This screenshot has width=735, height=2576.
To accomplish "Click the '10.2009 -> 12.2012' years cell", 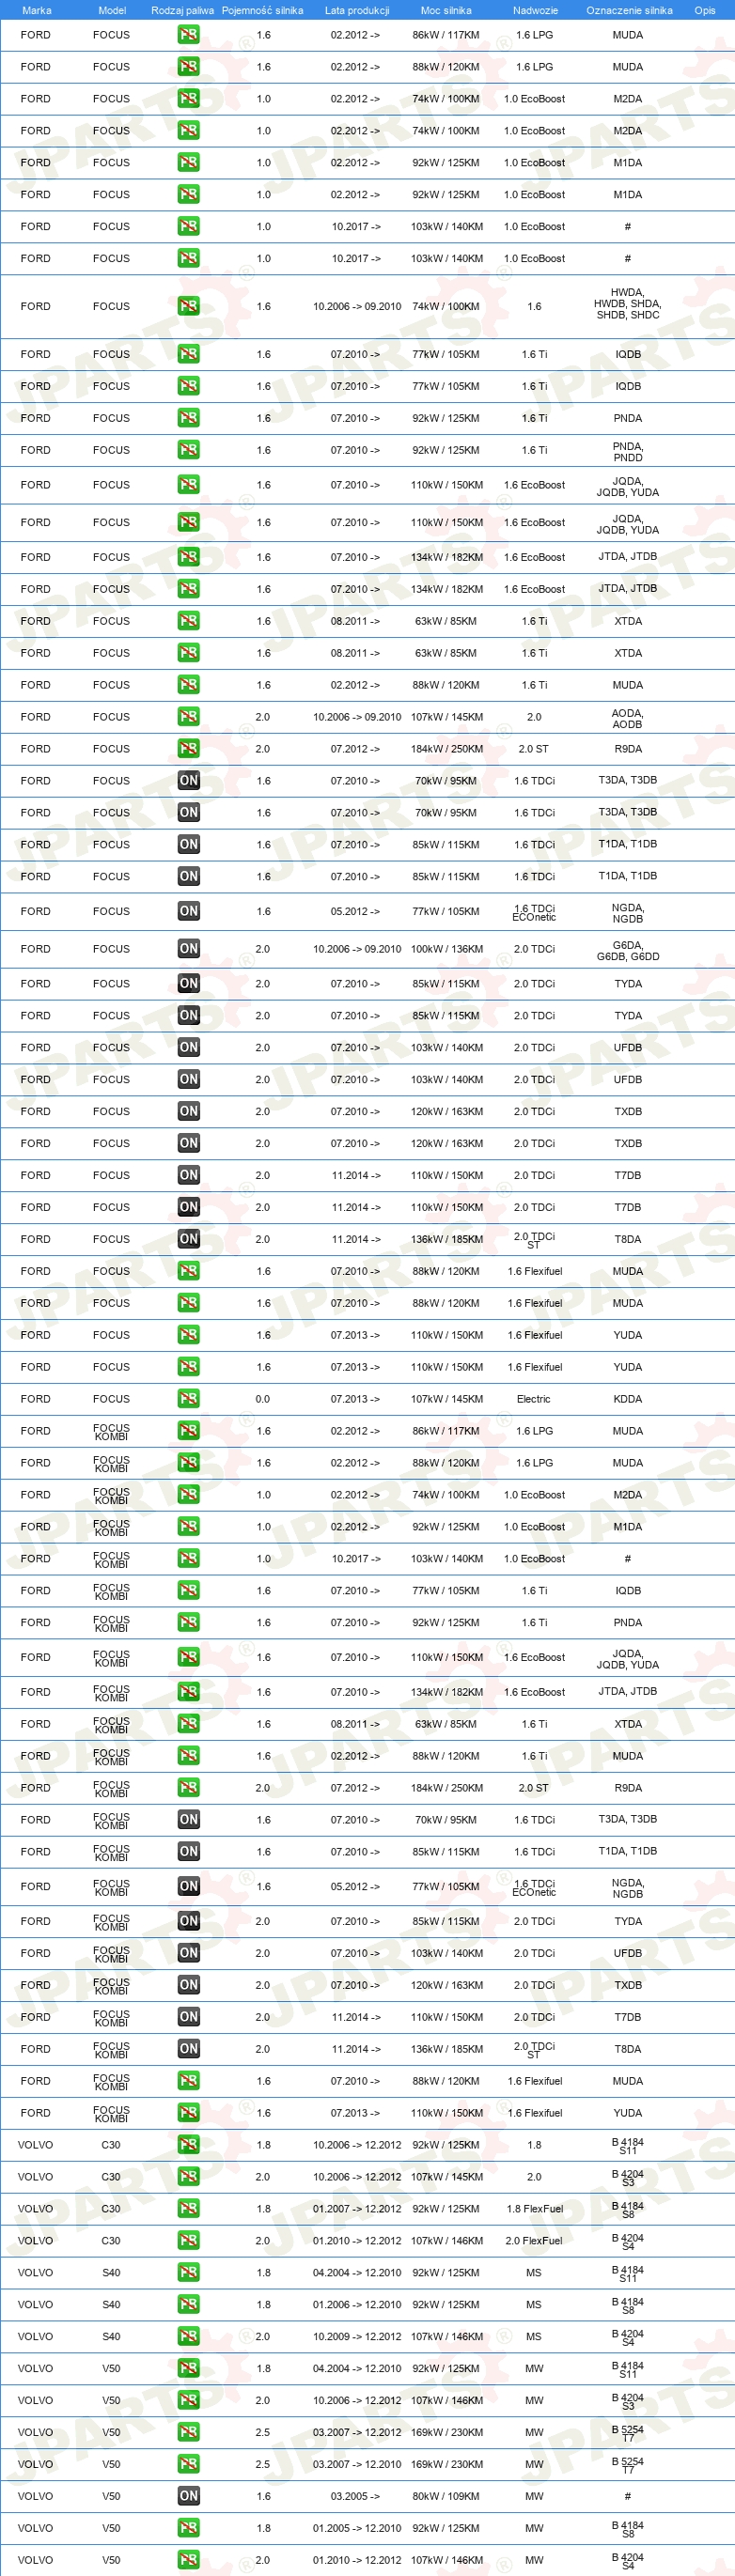I will [357, 2337].
